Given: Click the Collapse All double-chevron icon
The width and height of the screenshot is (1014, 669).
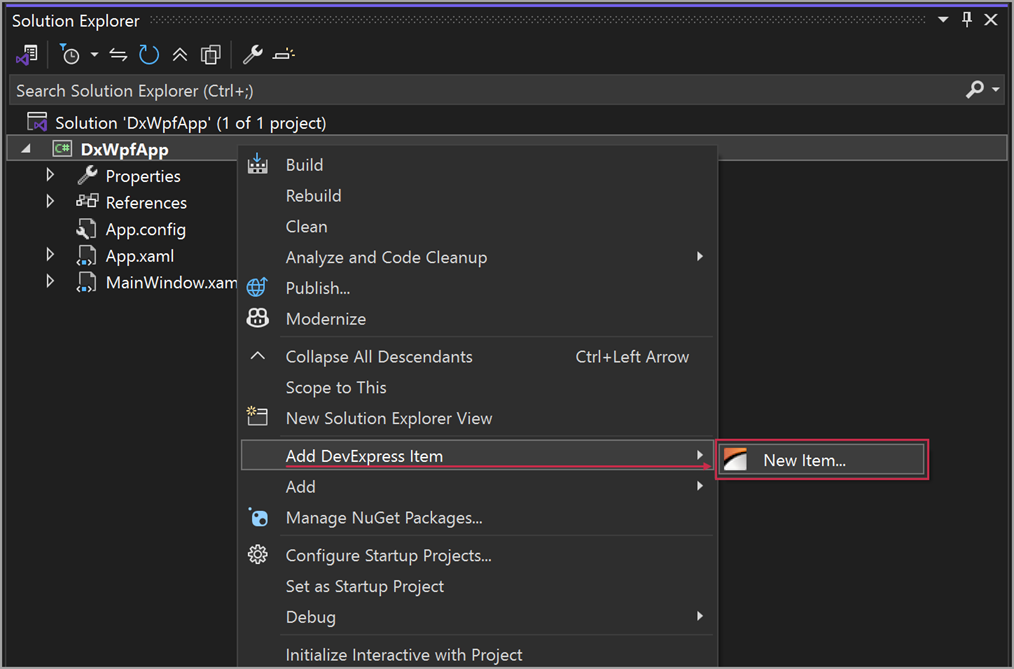Looking at the screenshot, I should coord(180,54).
